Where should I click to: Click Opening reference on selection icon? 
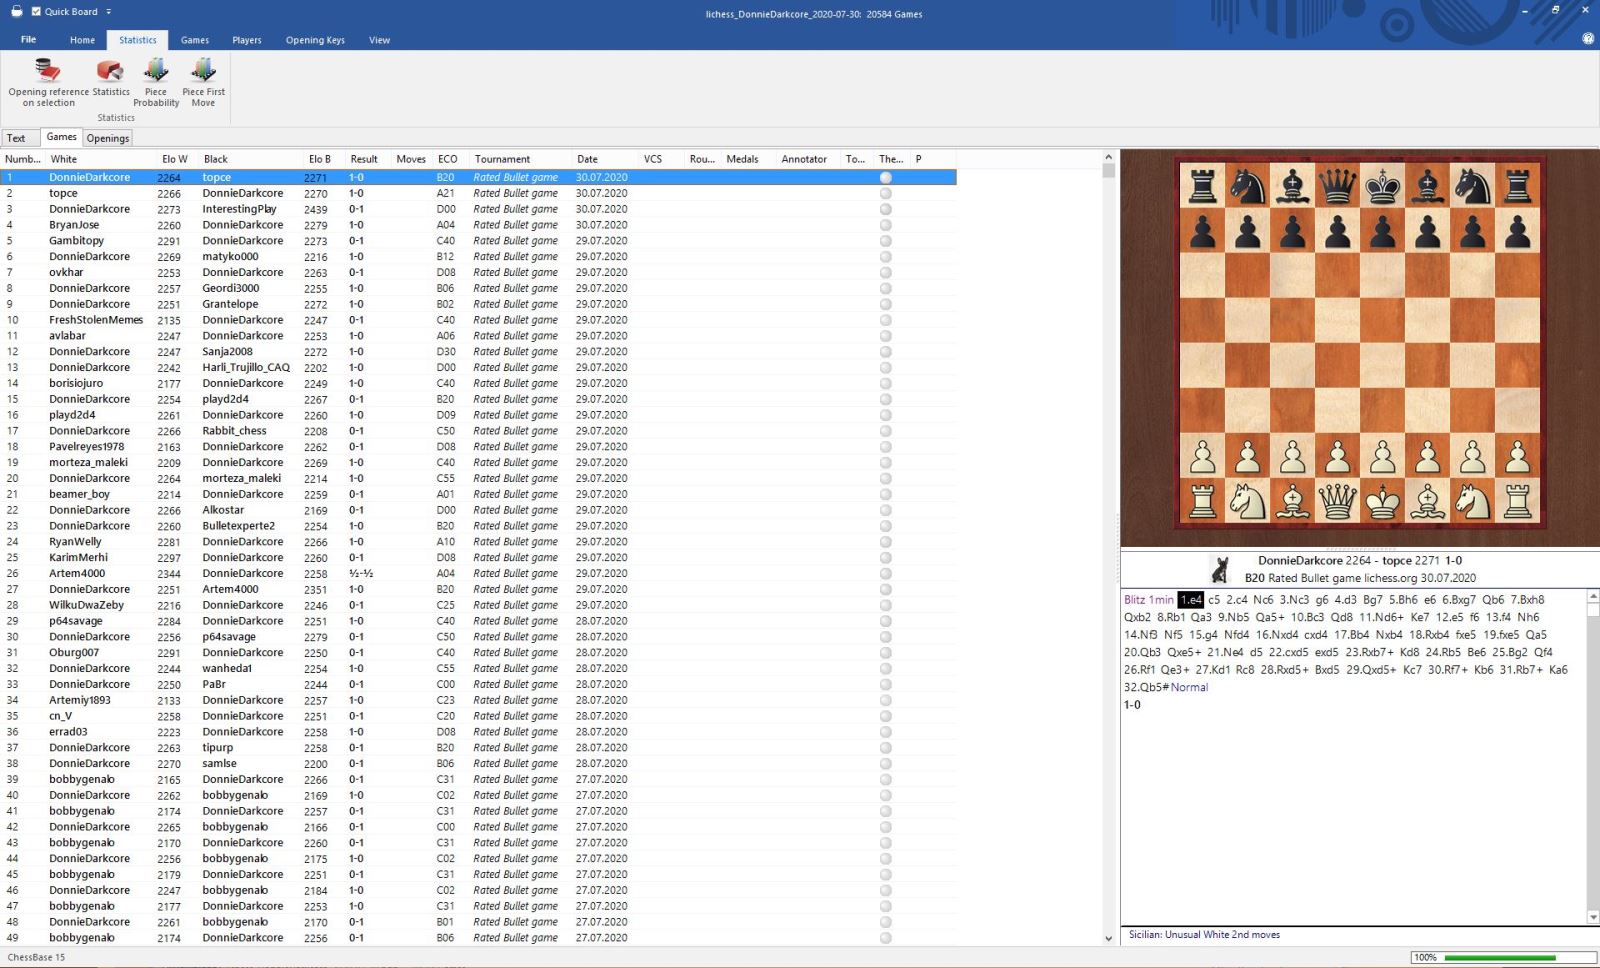pos(48,72)
